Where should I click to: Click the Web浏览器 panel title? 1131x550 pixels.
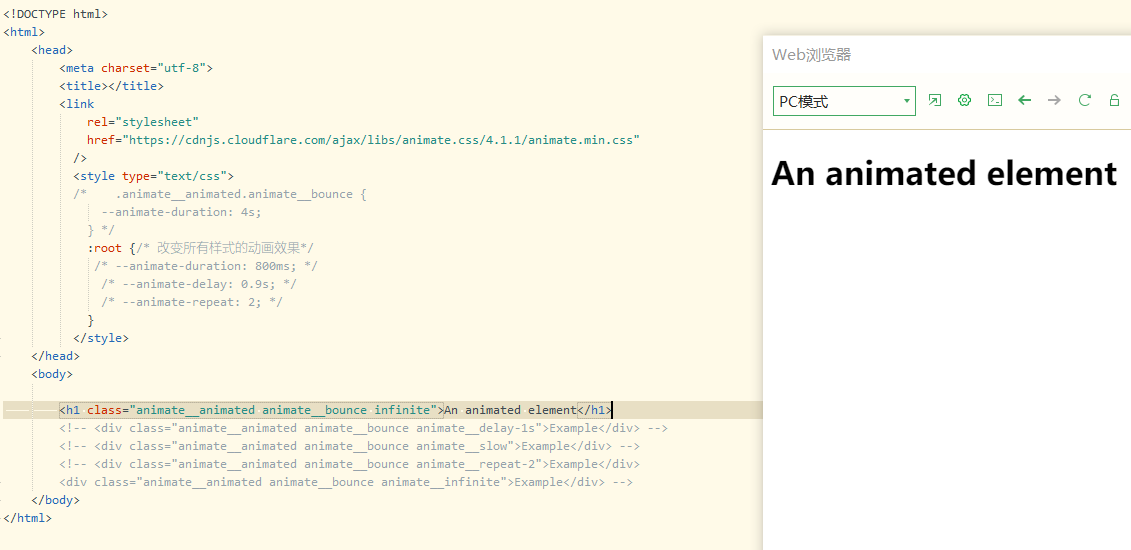811,55
